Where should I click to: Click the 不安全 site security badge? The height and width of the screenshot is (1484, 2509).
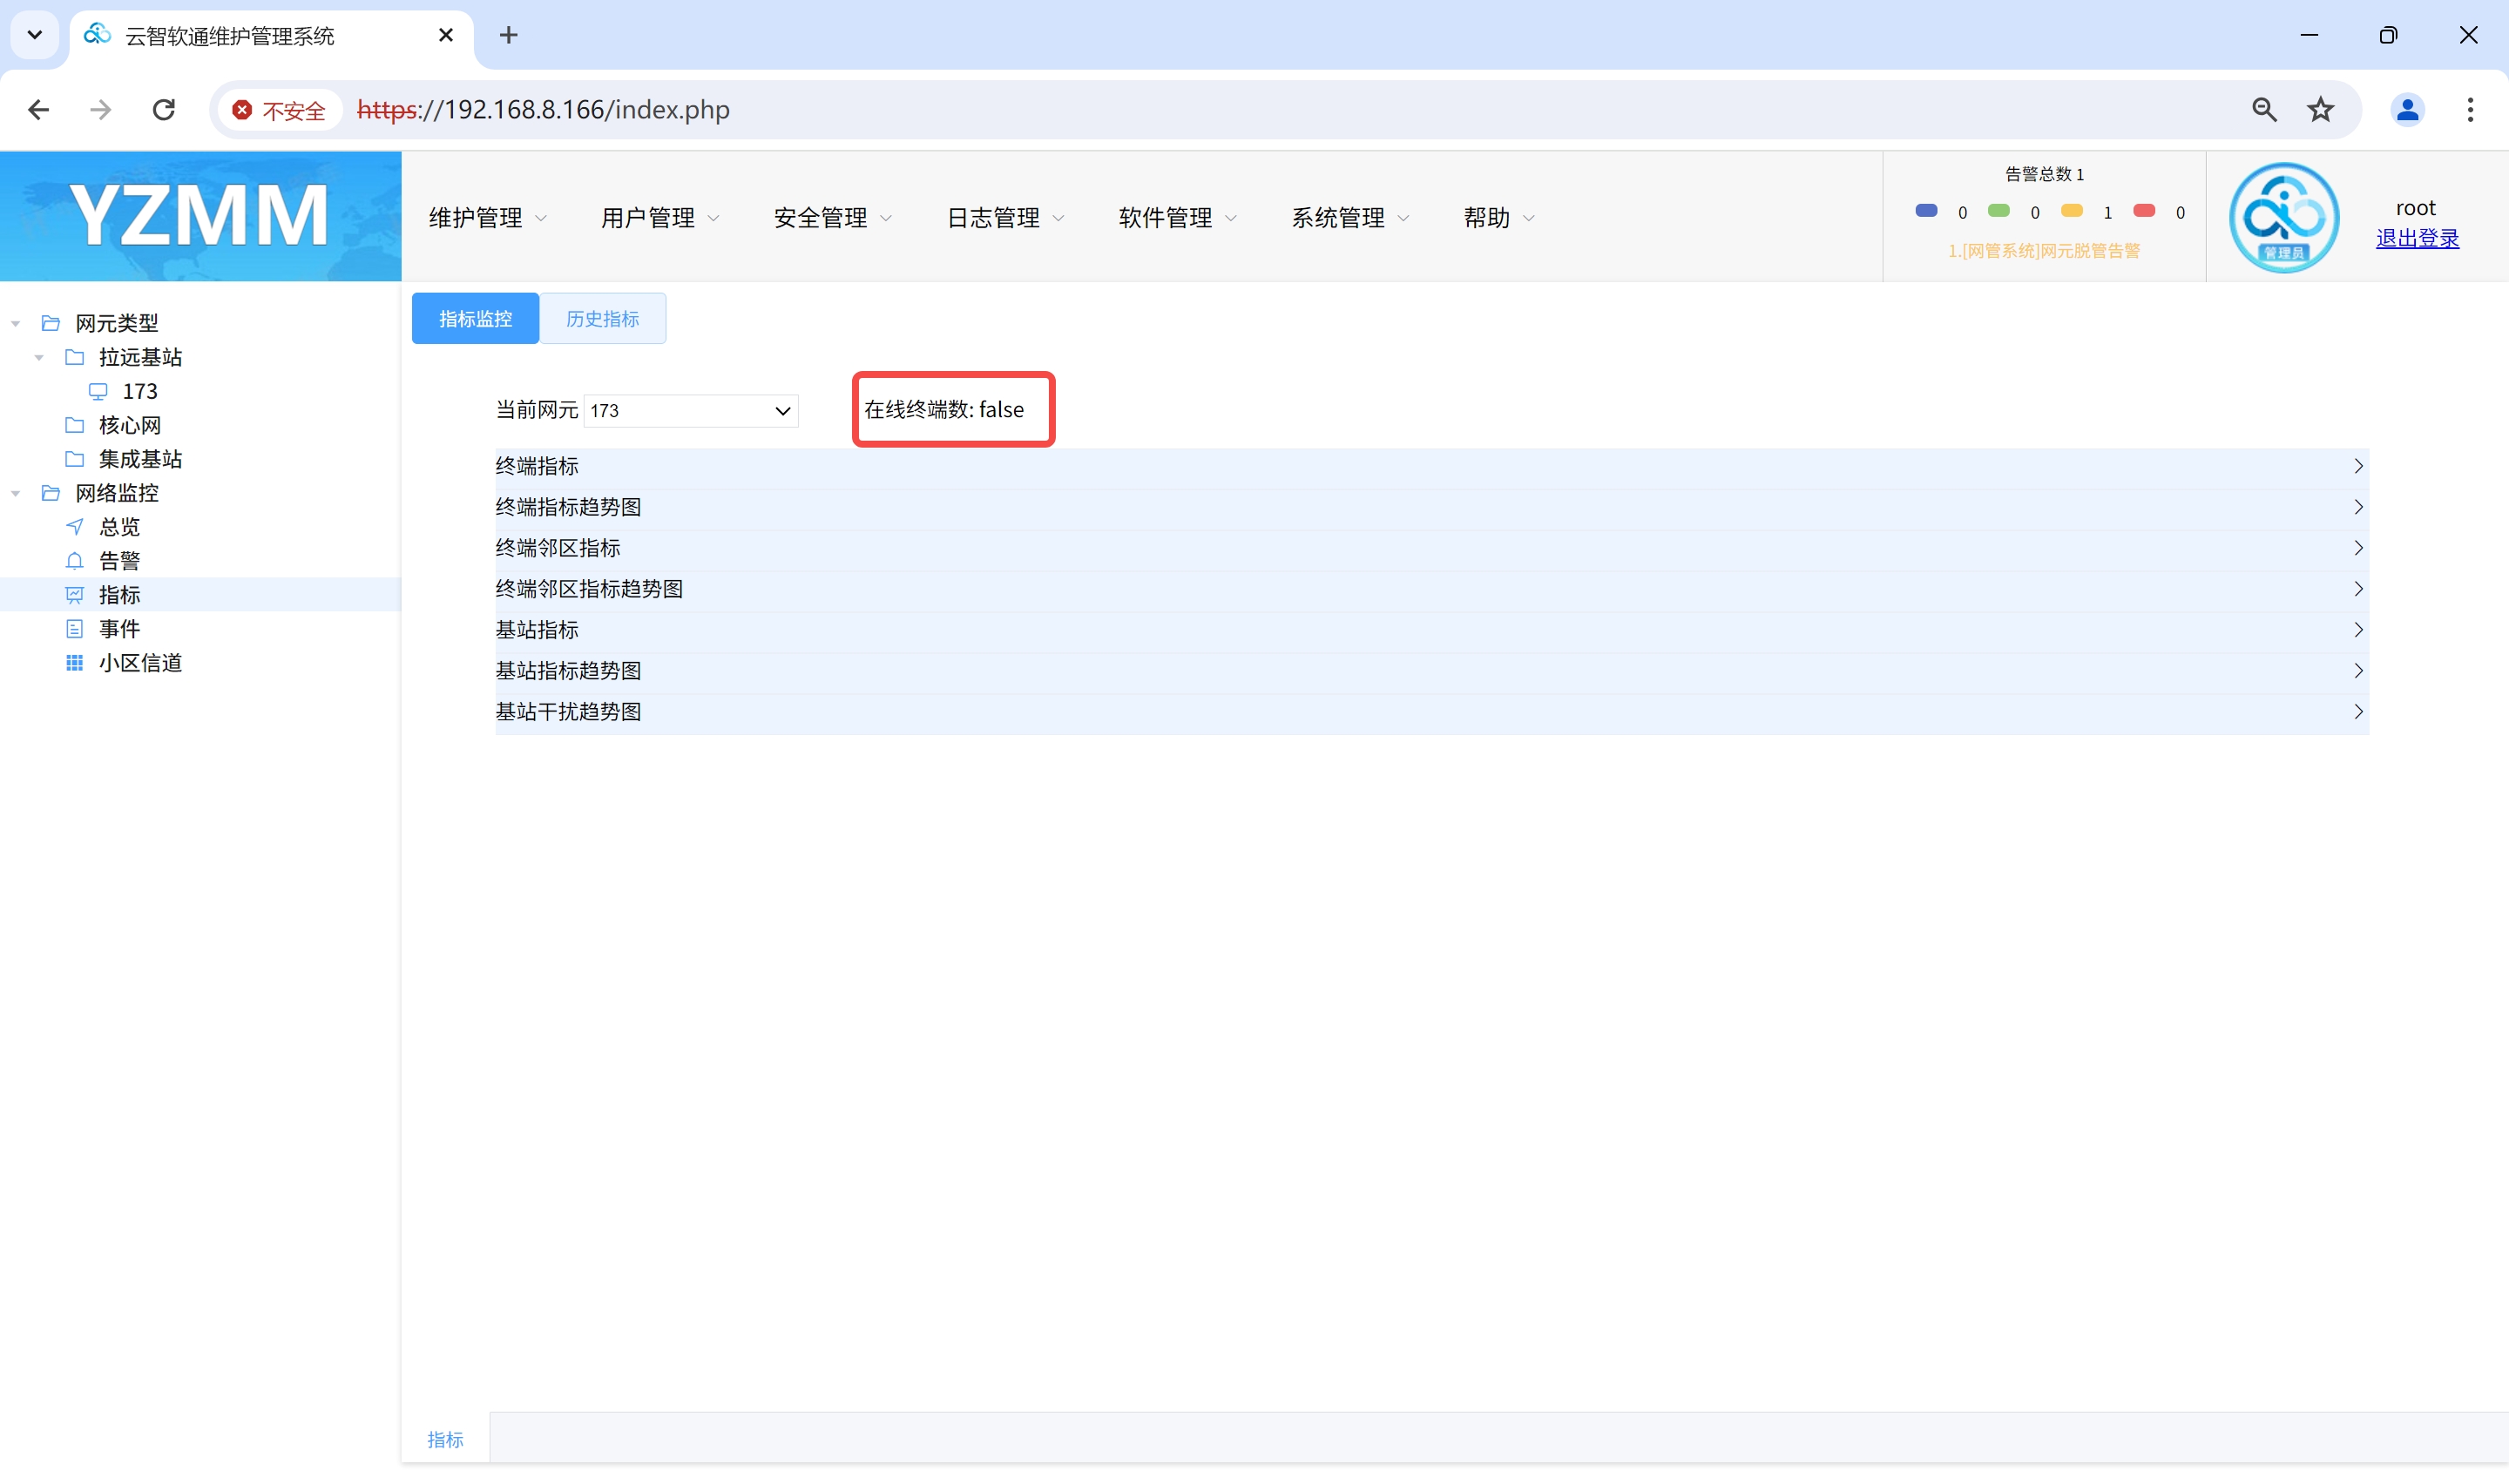point(279,110)
